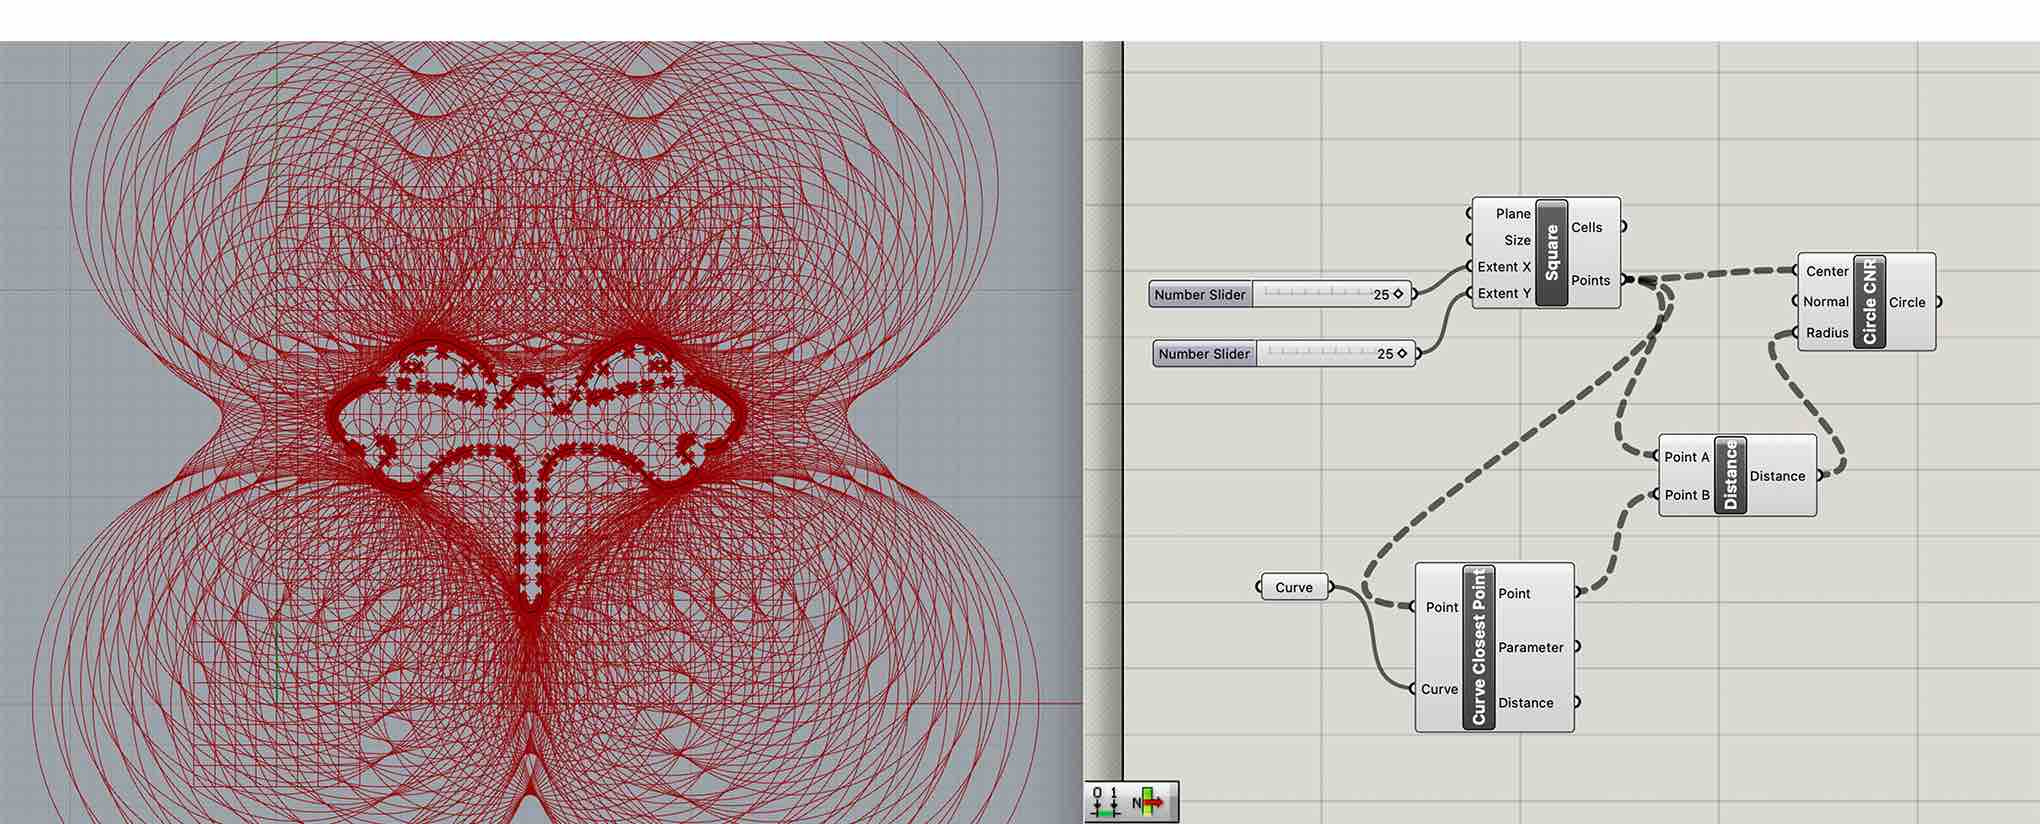Click the vertical divider bar between viewport and canvas
Viewport: 2040px width, 824px height.
click(1103, 410)
